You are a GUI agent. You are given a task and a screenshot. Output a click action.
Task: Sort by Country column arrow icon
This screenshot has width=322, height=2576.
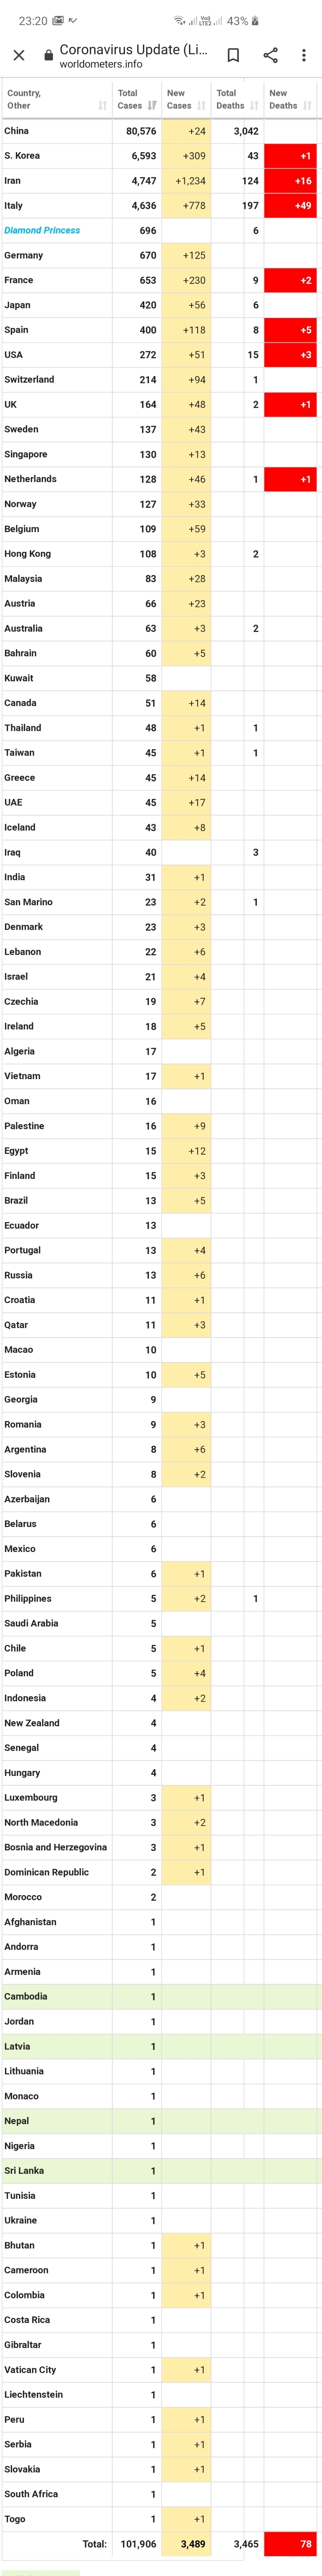click(x=102, y=105)
